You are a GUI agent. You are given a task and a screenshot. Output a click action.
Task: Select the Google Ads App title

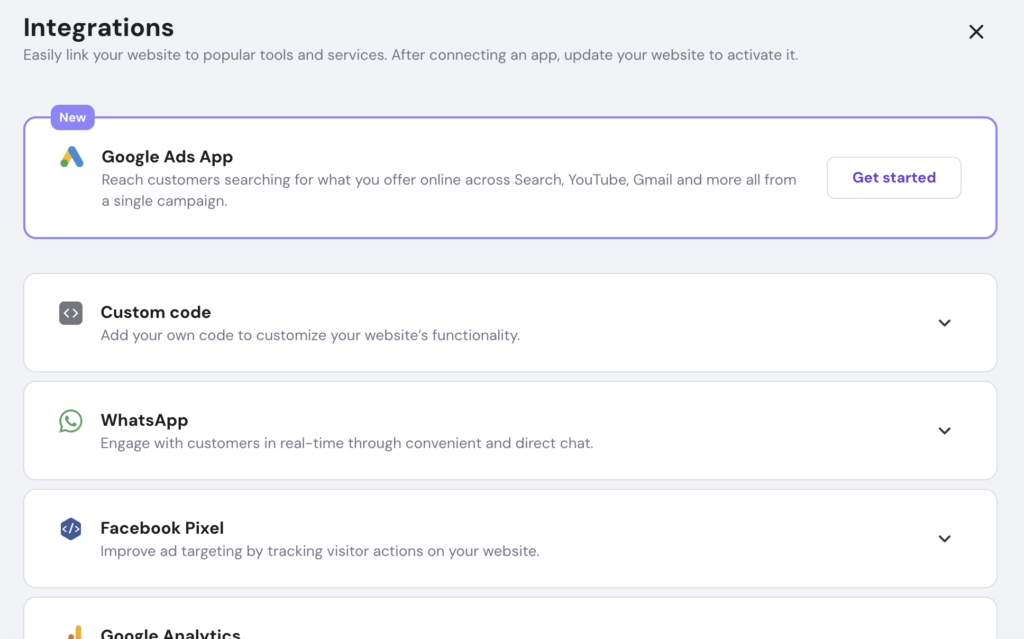[x=167, y=157]
